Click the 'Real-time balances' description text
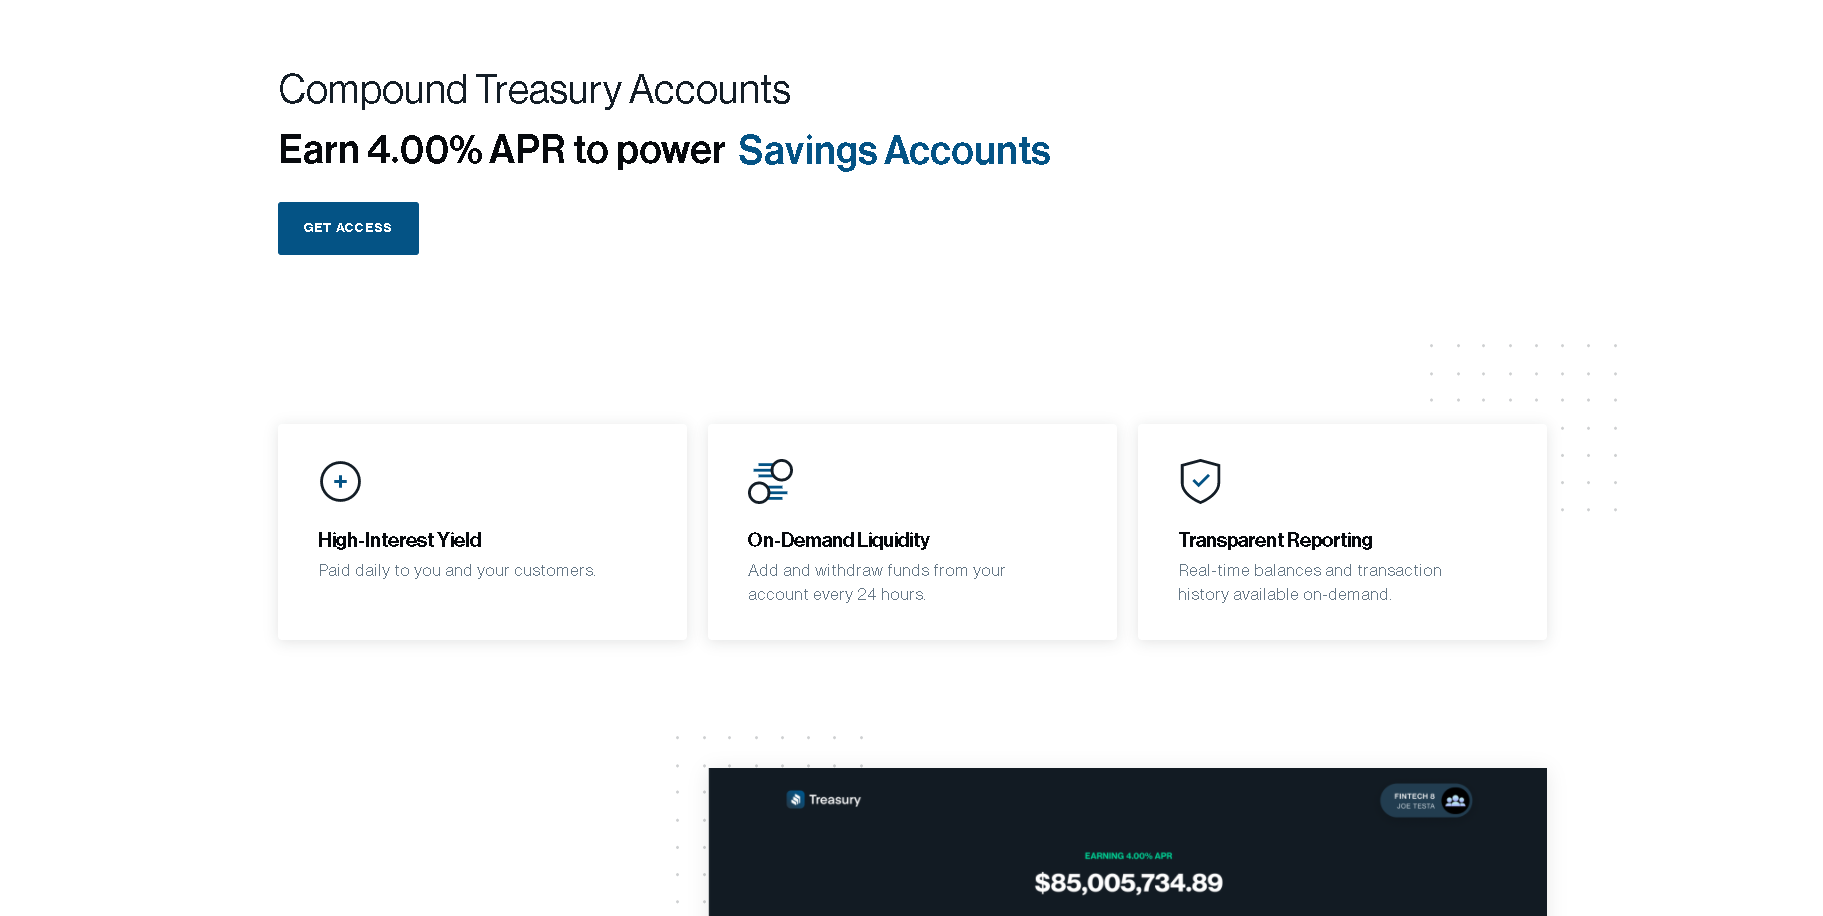Screen dimensions: 1823x916 1310,582
